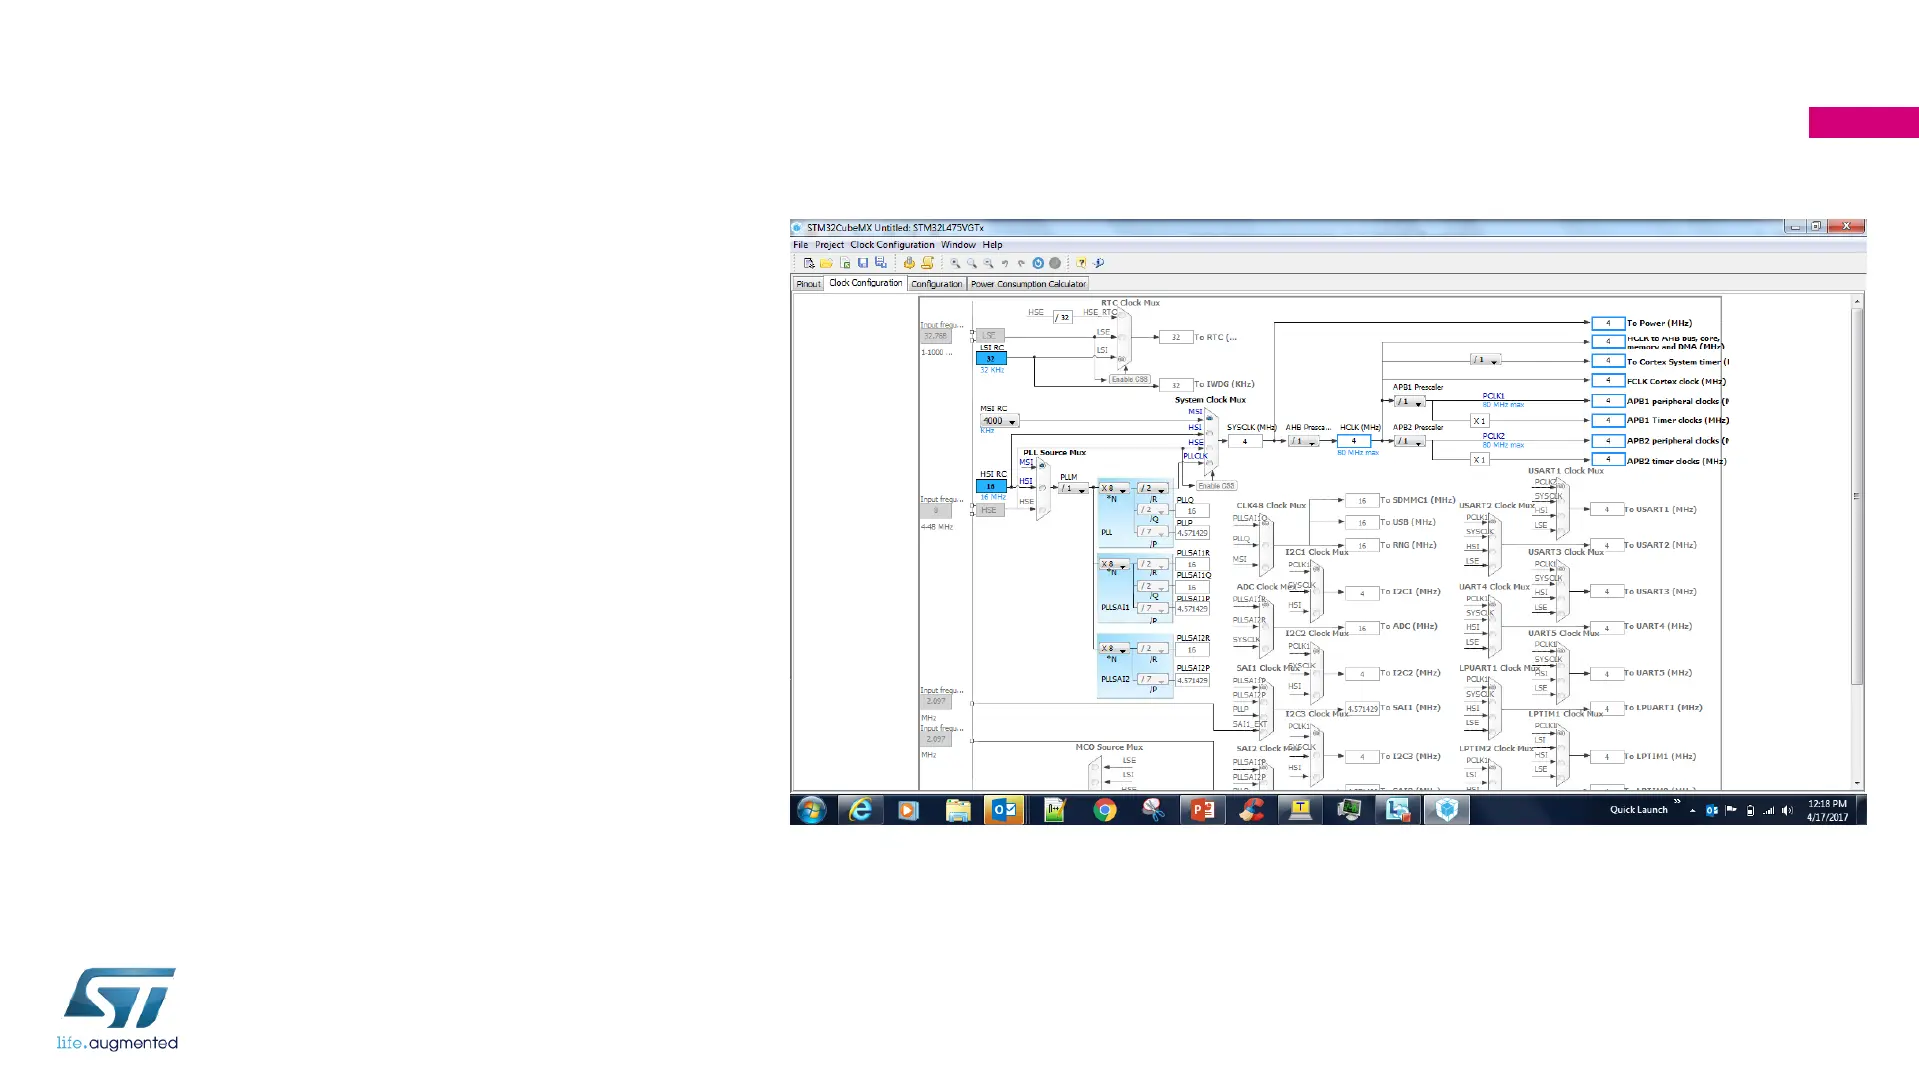
Task: Open help with the yellow question mark icon
Action: point(1081,263)
